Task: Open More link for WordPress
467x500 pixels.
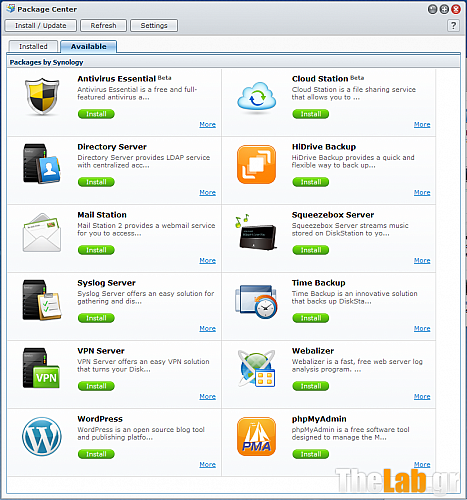Action: click(x=208, y=464)
